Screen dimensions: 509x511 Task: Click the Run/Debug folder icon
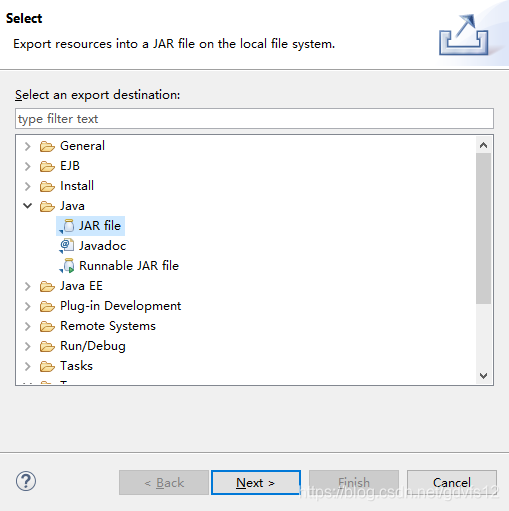click(47, 346)
